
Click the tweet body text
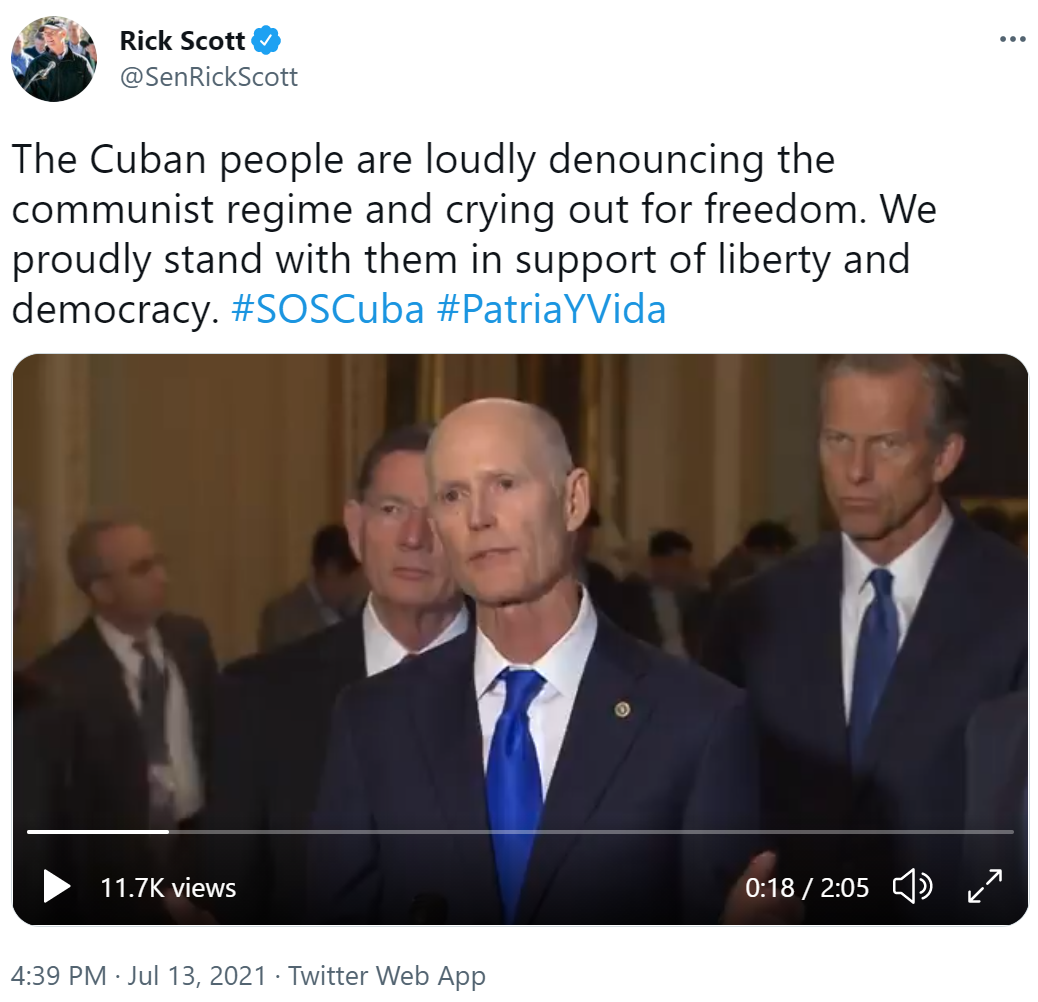tap(474, 234)
